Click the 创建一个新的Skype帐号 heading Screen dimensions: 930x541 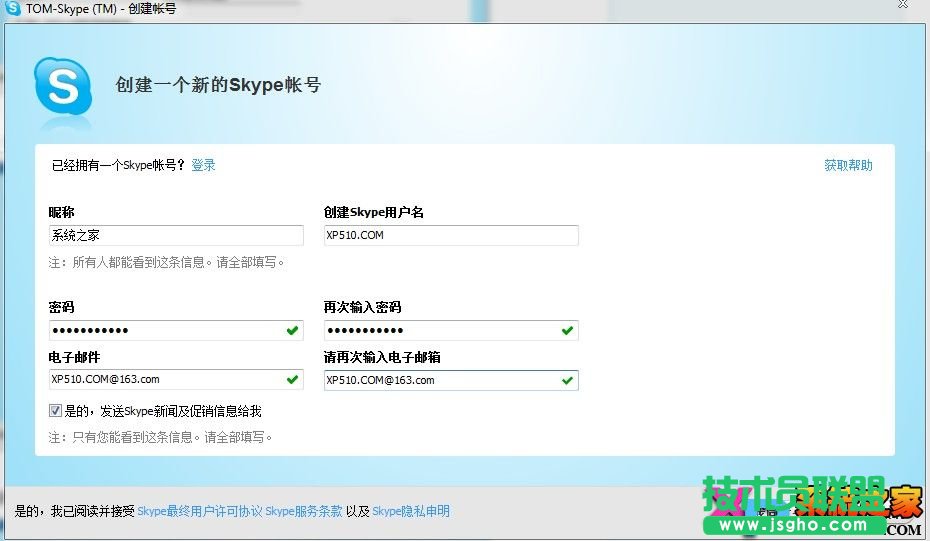click(216, 86)
